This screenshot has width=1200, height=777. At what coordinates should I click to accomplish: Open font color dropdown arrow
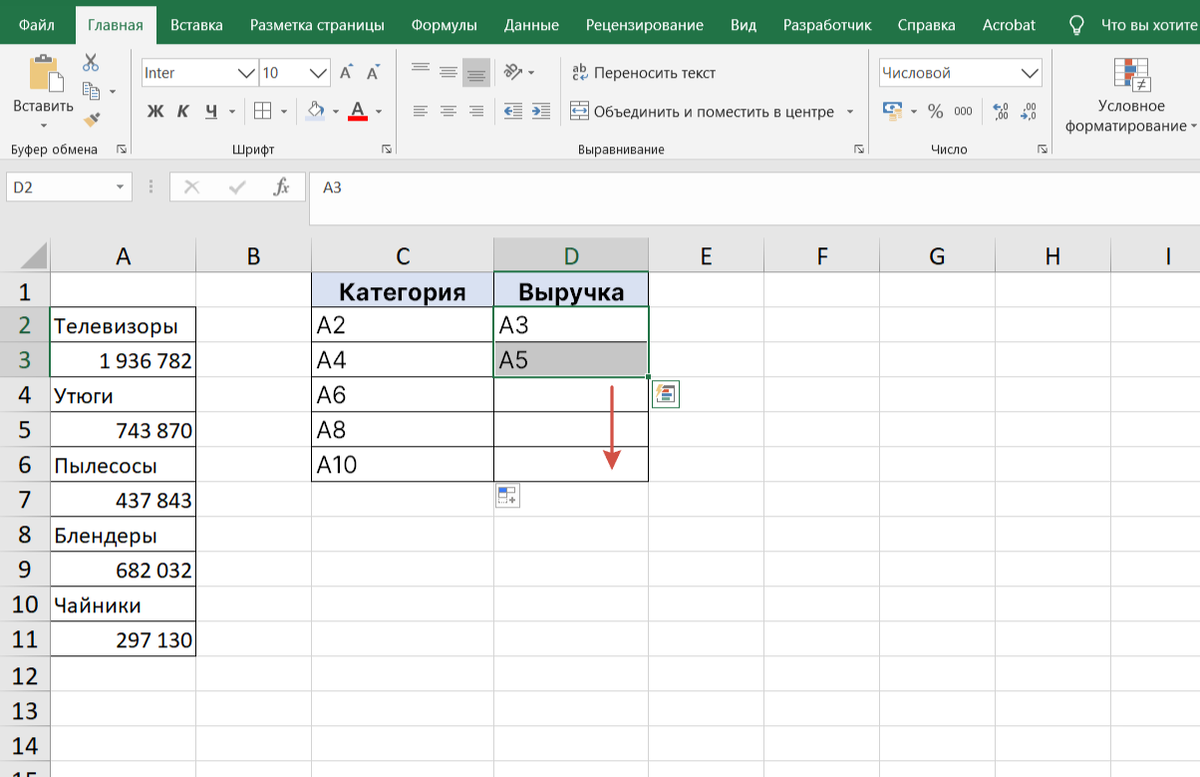[x=381, y=112]
